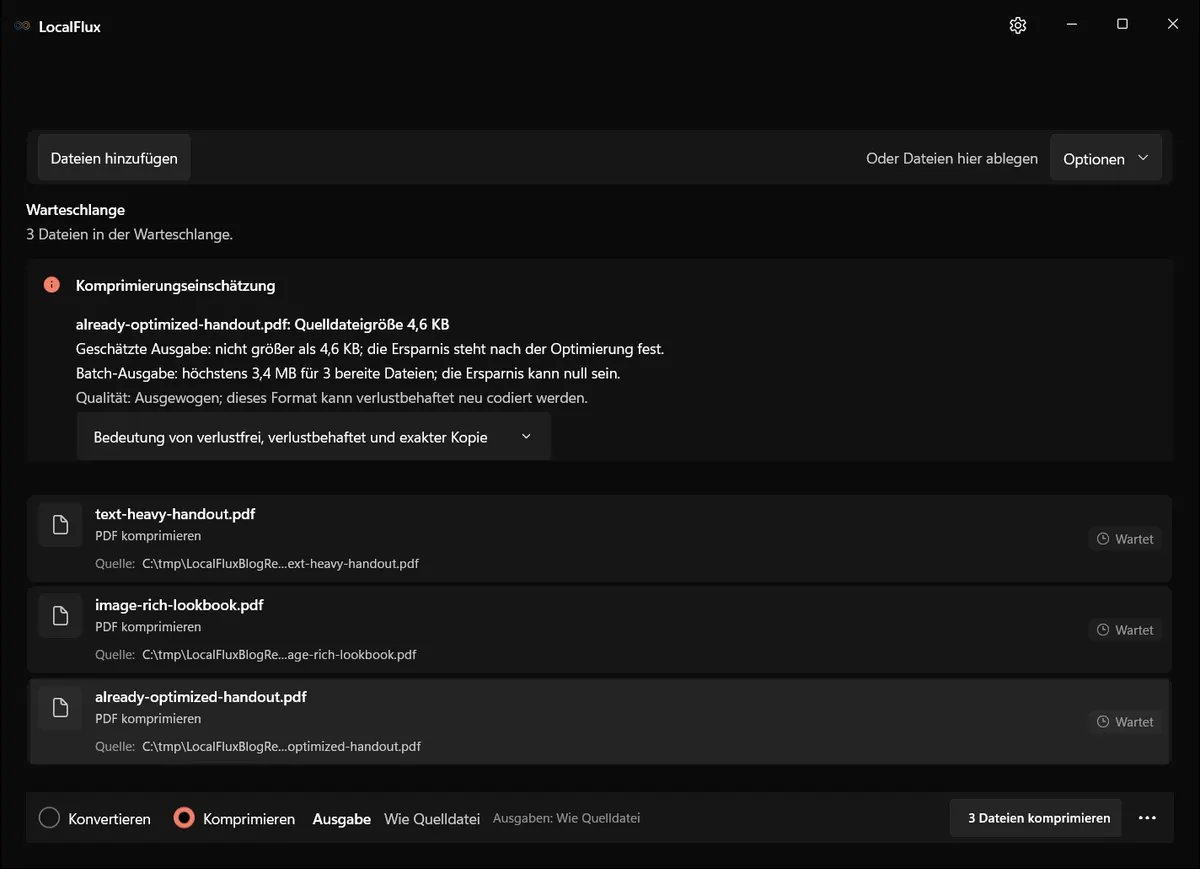Expand Bedeutung von verlustfrei, verlustbehaftet explanation

(x=313, y=437)
